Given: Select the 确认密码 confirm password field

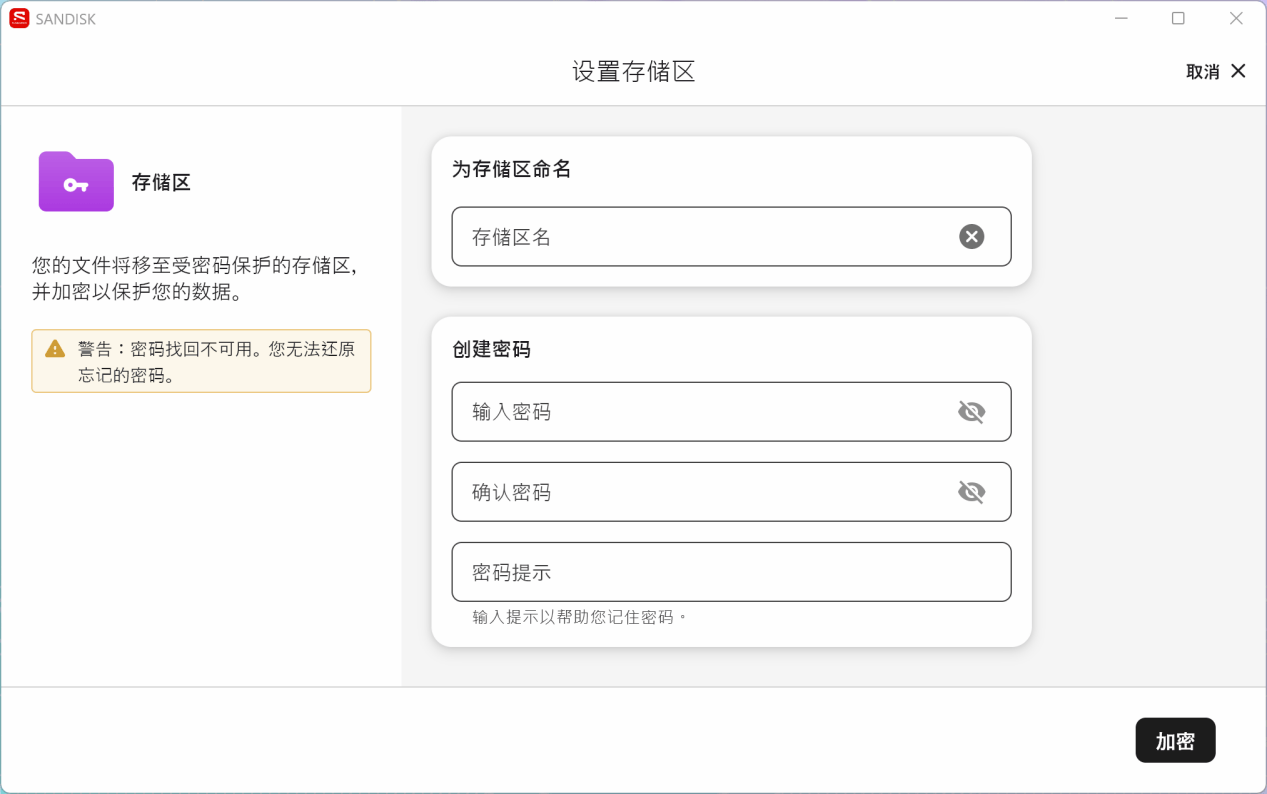Looking at the screenshot, I should (x=700, y=492).
